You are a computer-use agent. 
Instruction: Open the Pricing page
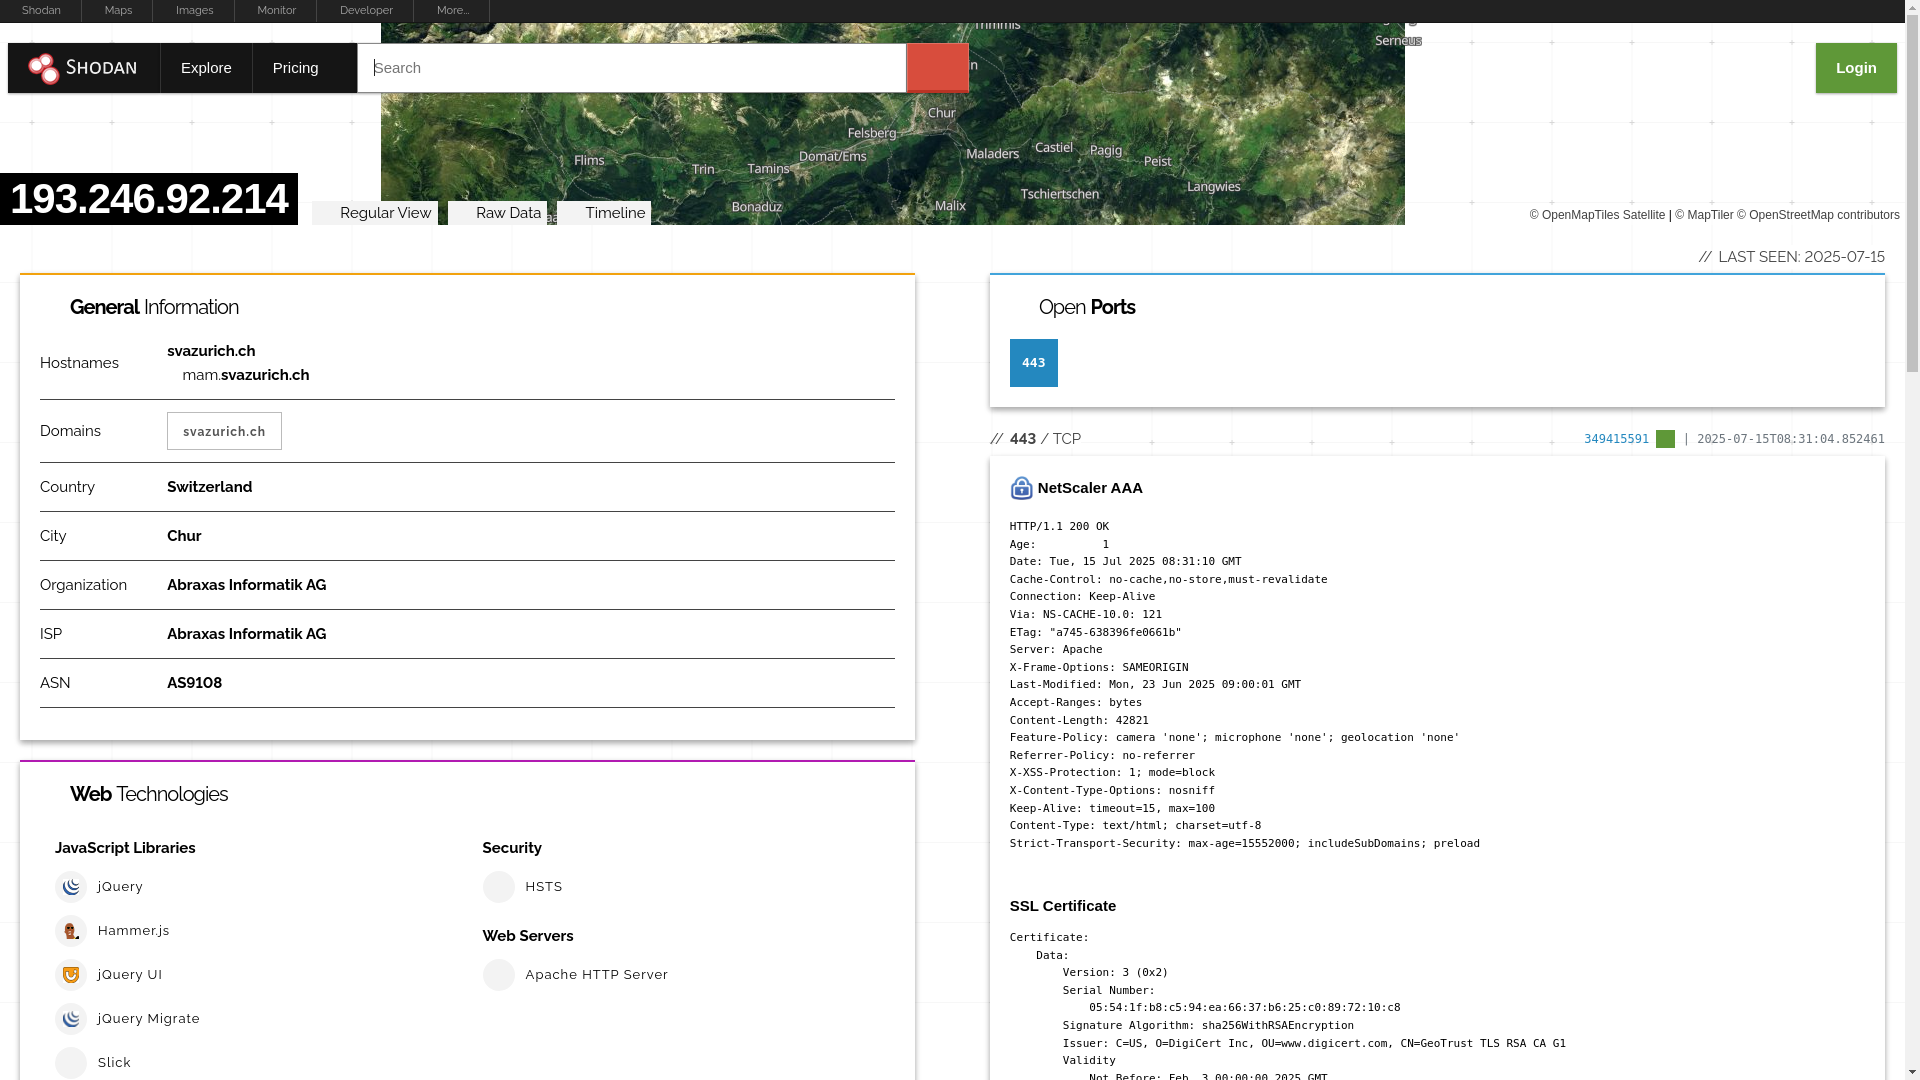coord(296,68)
